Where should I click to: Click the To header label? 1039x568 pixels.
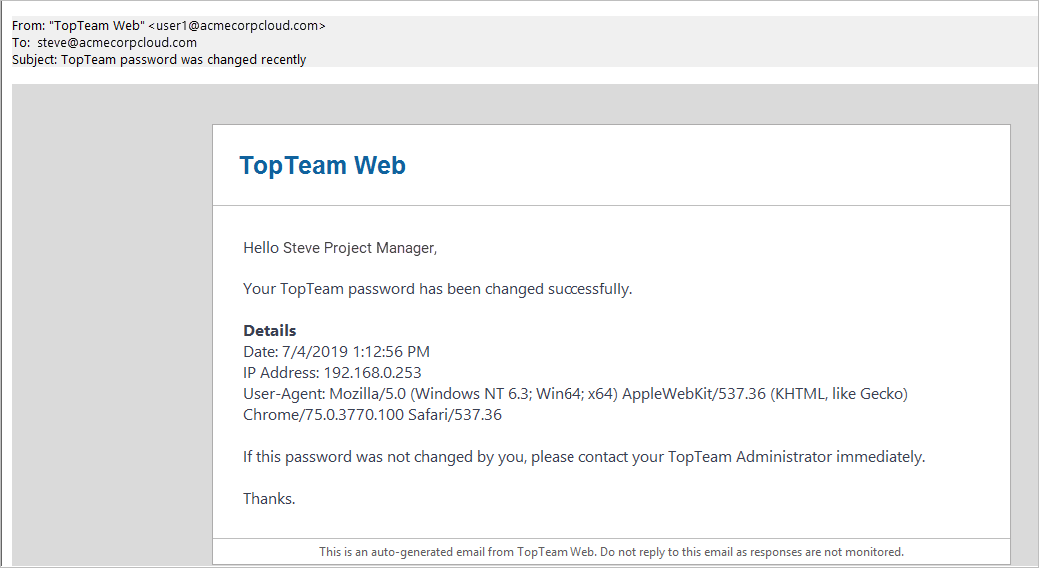[21, 42]
